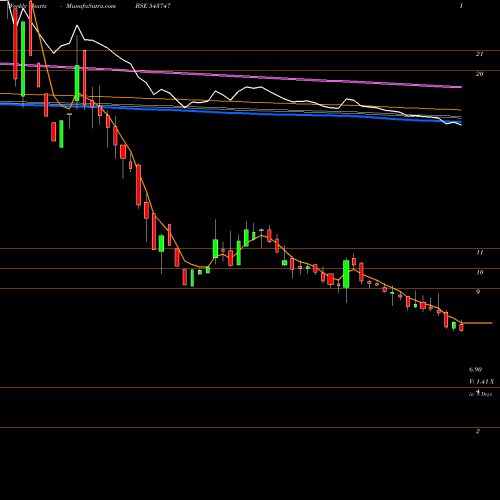Image resolution: width=500 pixels, height=500 pixels.
Task: Click the "Weekly charts" title label
Action: [27, 6]
